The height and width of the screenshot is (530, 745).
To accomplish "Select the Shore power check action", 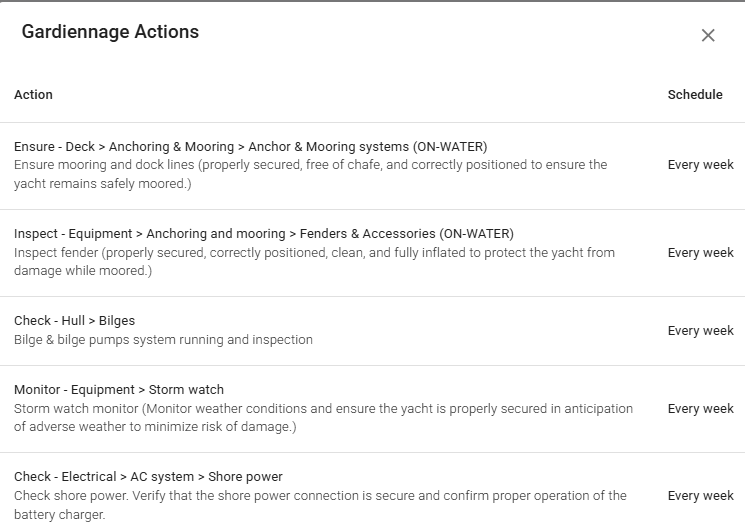I will [148, 477].
